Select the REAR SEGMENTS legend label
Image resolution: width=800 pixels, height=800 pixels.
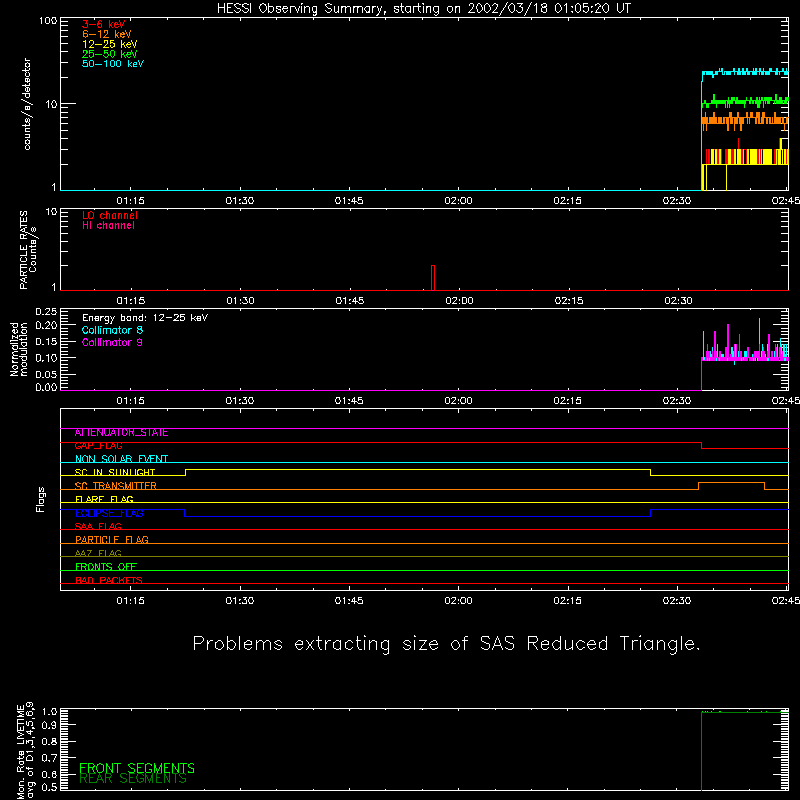coord(133,778)
